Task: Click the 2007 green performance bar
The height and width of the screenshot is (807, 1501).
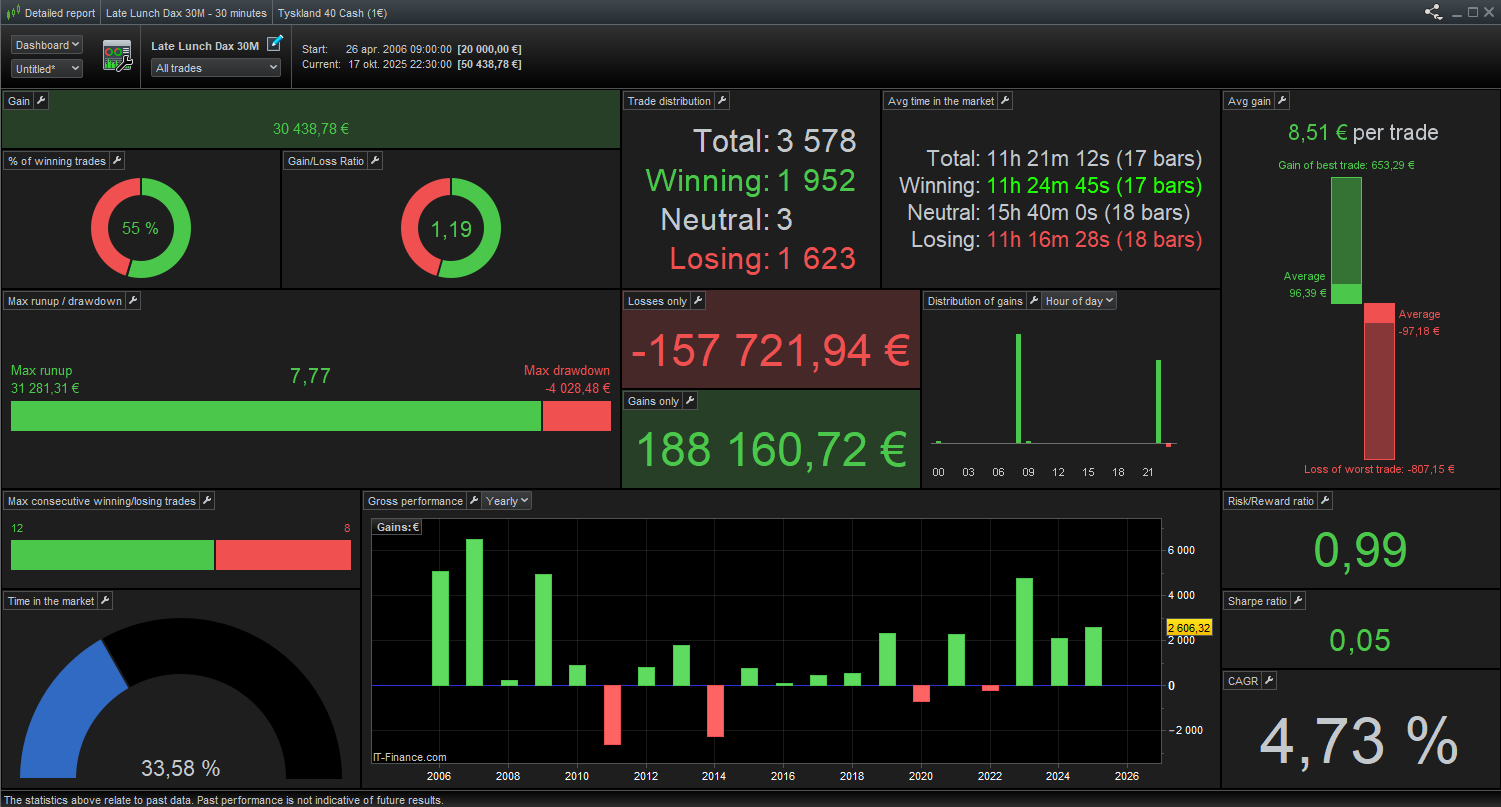Action: click(x=475, y=612)
